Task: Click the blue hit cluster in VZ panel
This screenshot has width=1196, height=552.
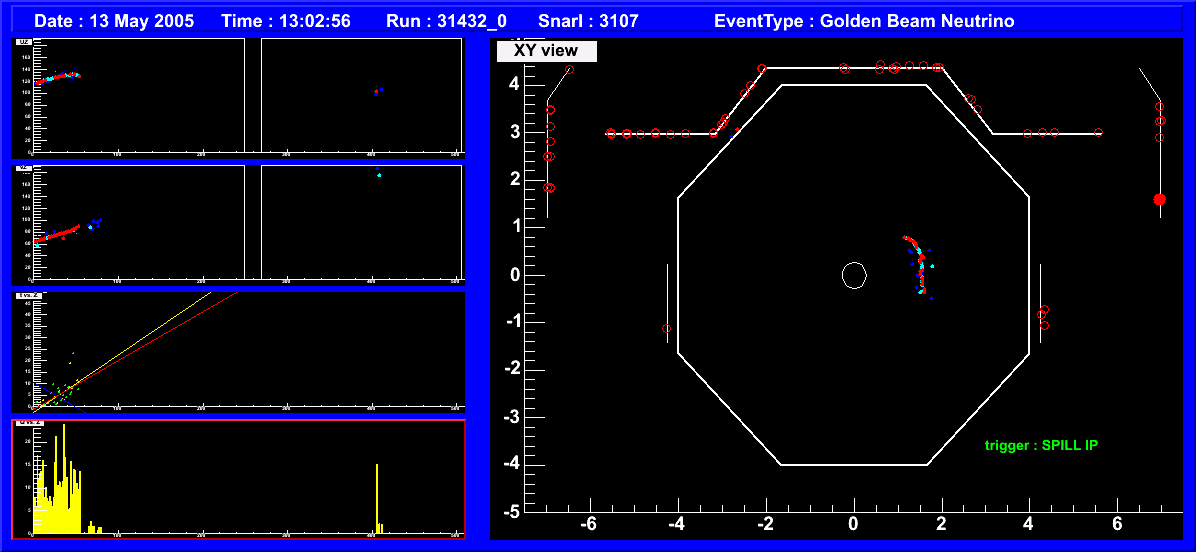Action: 95,222
